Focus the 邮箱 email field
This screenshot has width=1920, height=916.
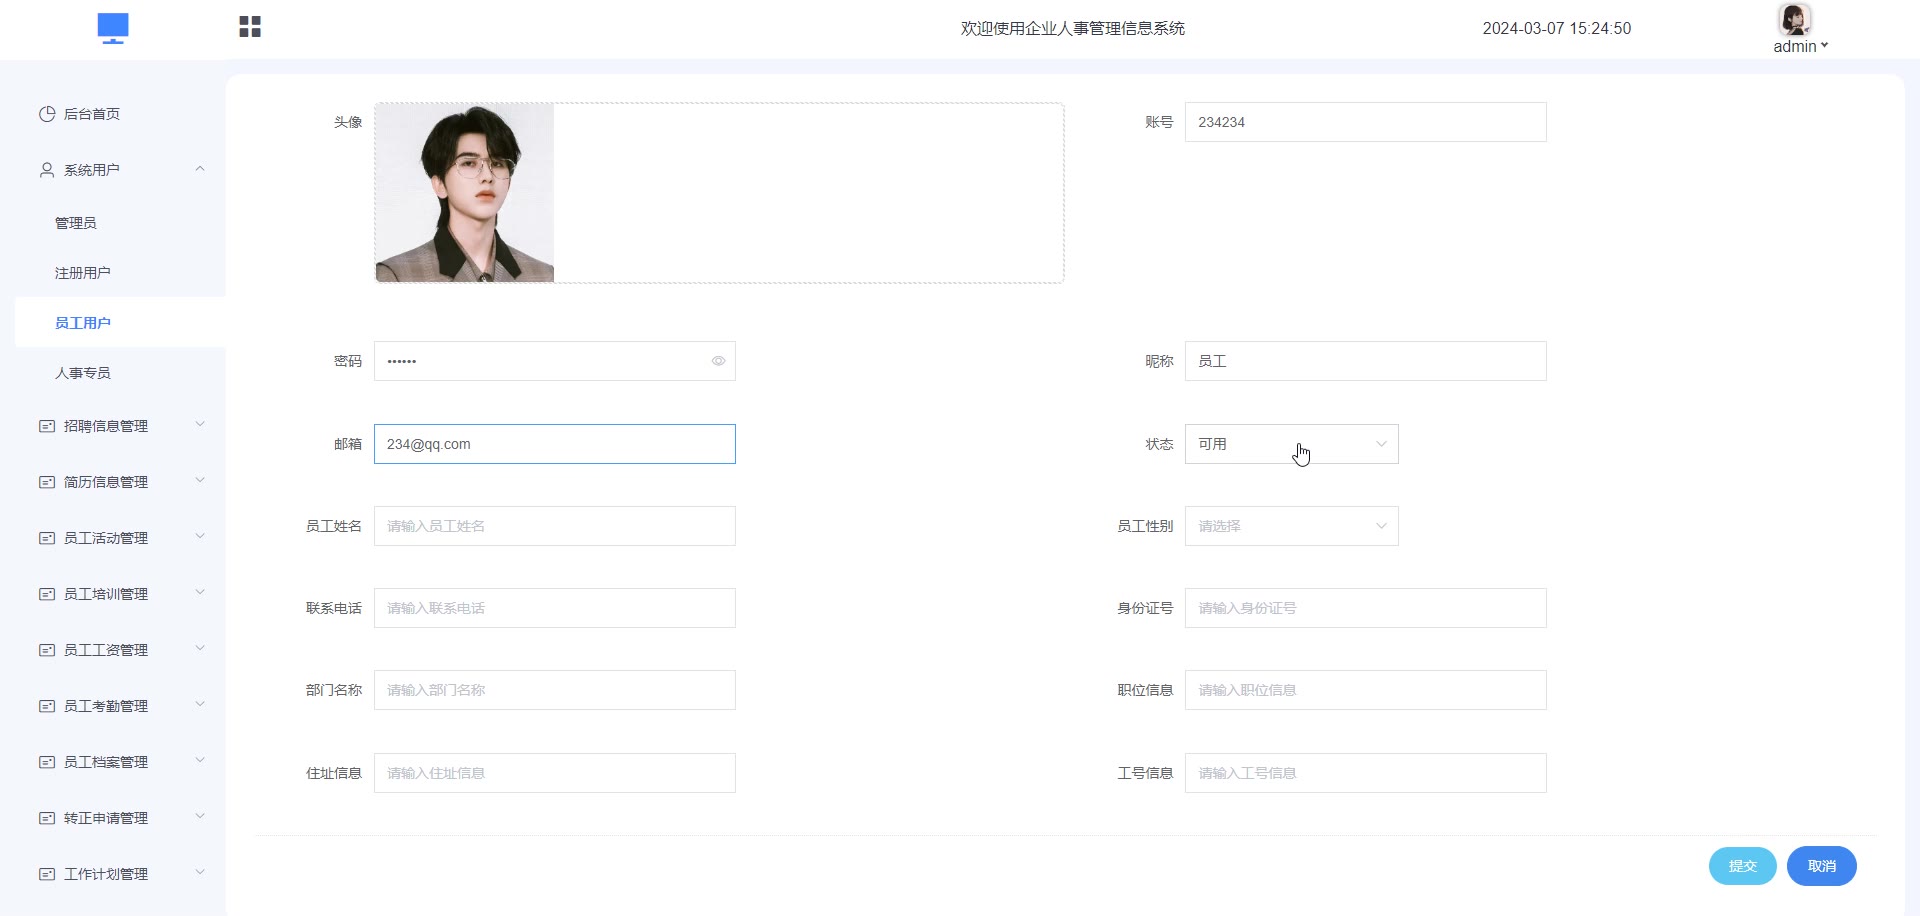click(x=554, y=444)
